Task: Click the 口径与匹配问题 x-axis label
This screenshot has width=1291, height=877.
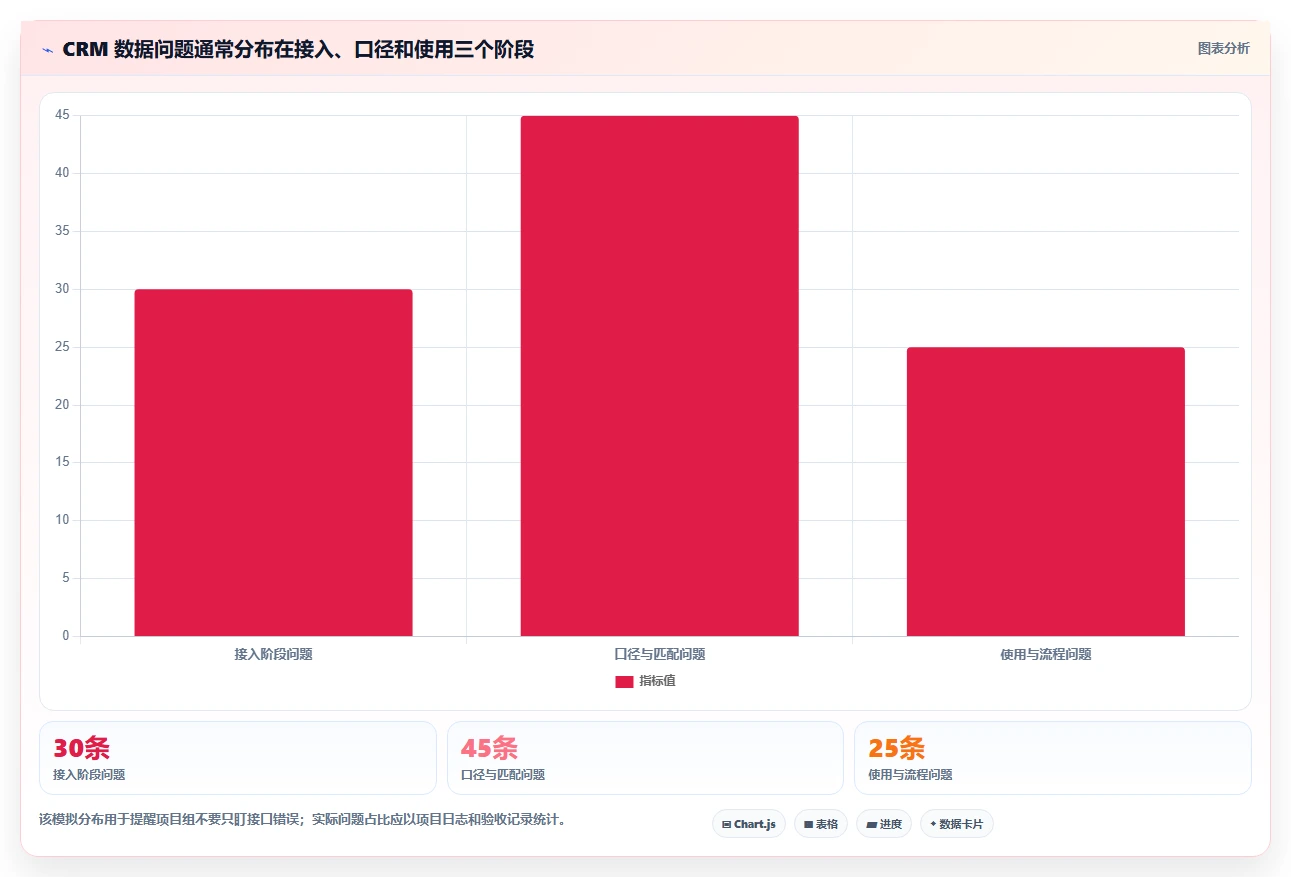Action: click(x=659, y=654)
